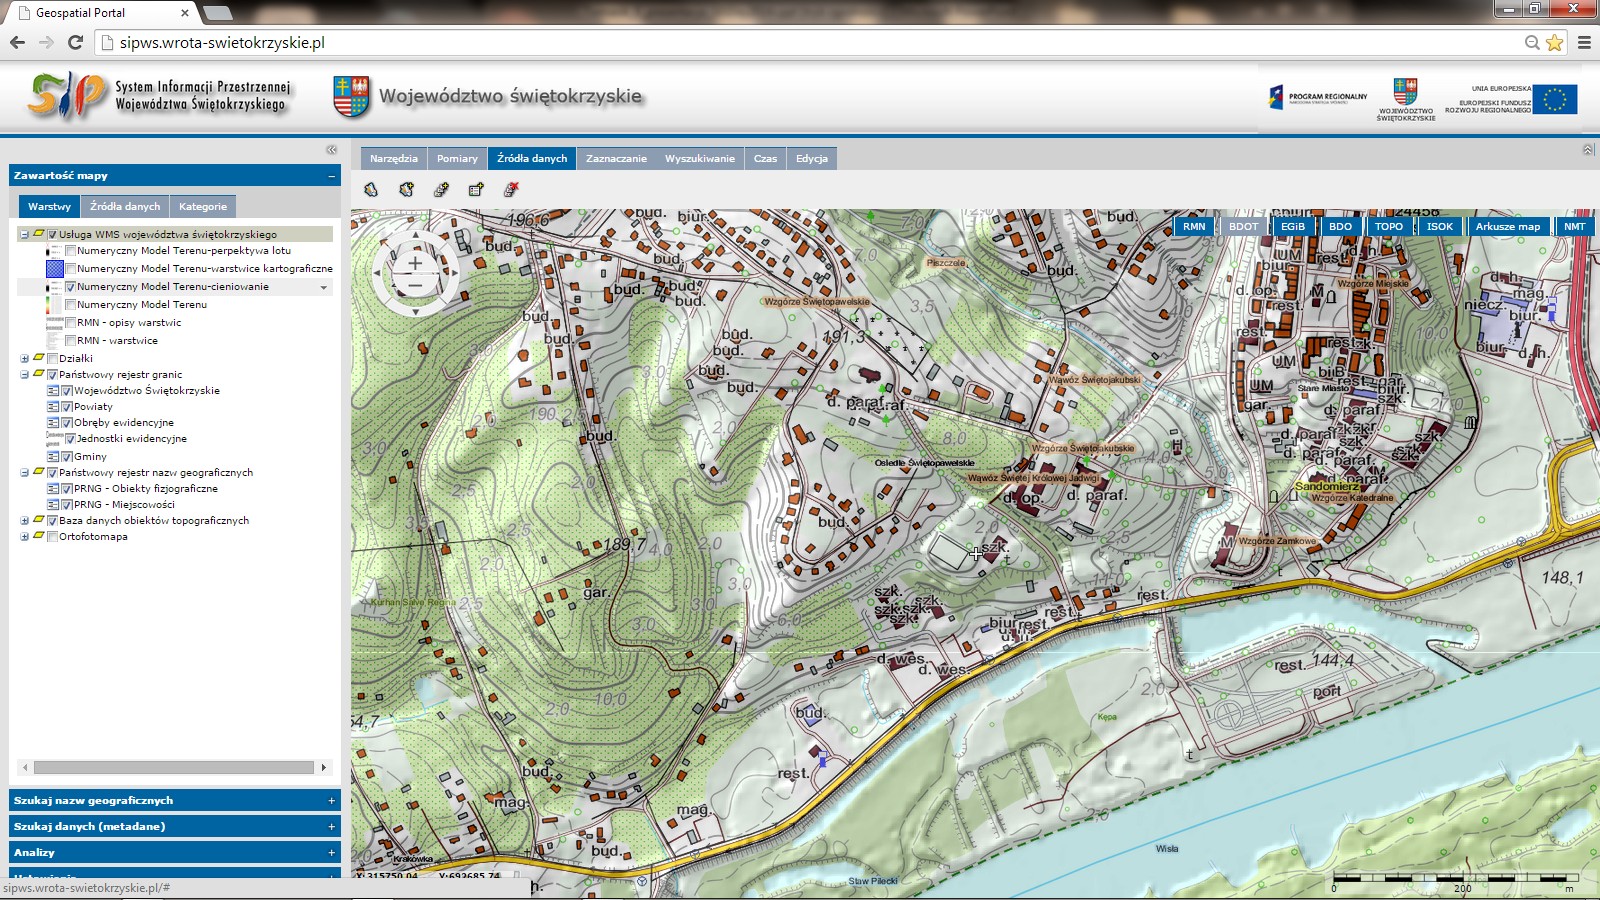Click the layer tree horizontal scrollbar
The image size is (1600, 900).
pyautogui.click(x=174, y=768)
